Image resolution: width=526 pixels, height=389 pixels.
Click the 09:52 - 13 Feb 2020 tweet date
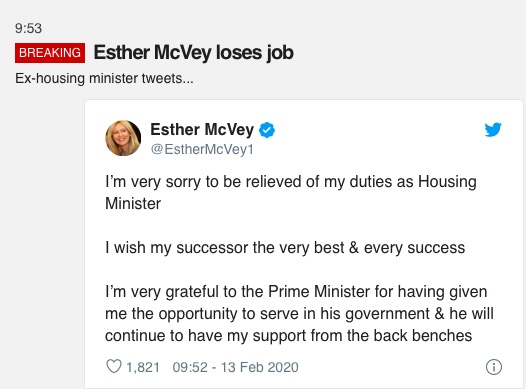pyautogui.click(x=235, y=367)
